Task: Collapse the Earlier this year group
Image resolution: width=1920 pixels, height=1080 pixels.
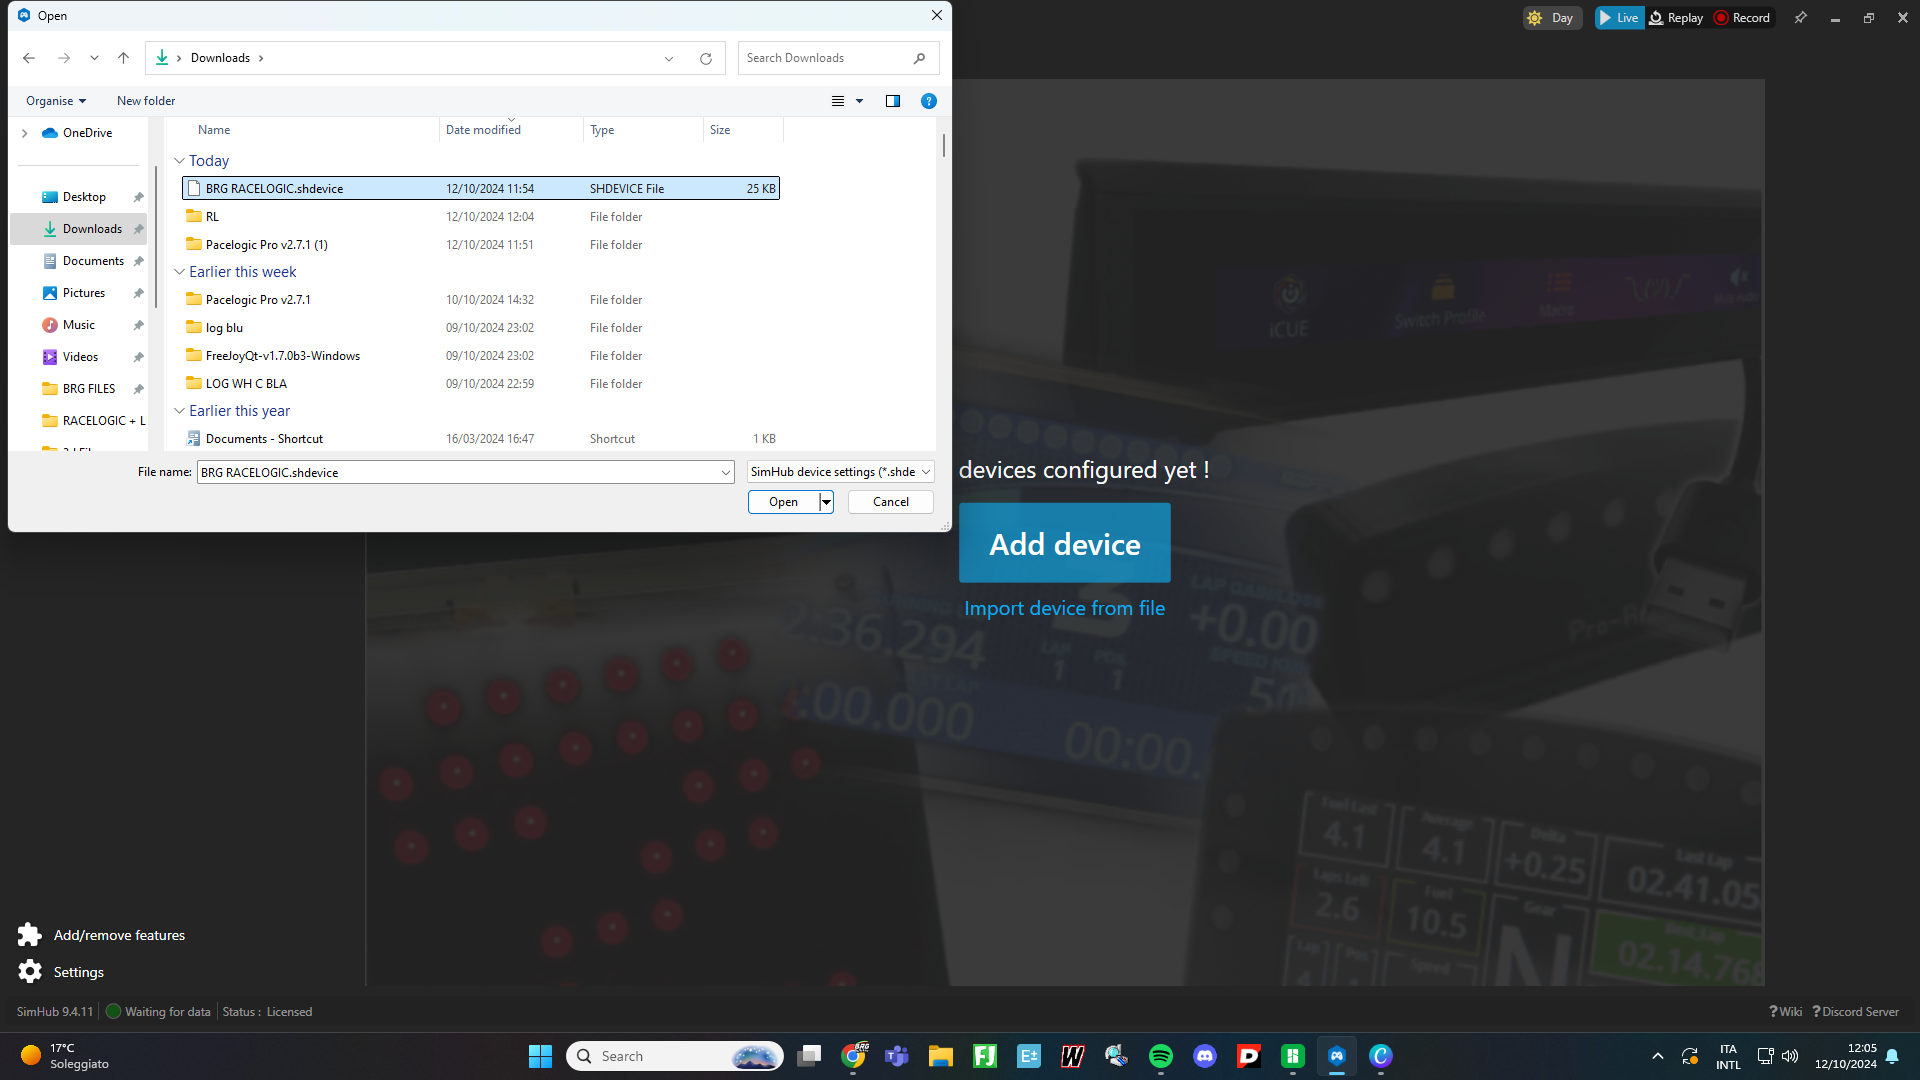Action: coord(179,411)
